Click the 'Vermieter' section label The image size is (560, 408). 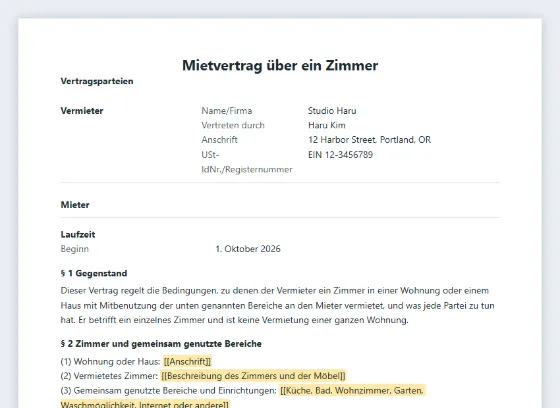point(82,111)
